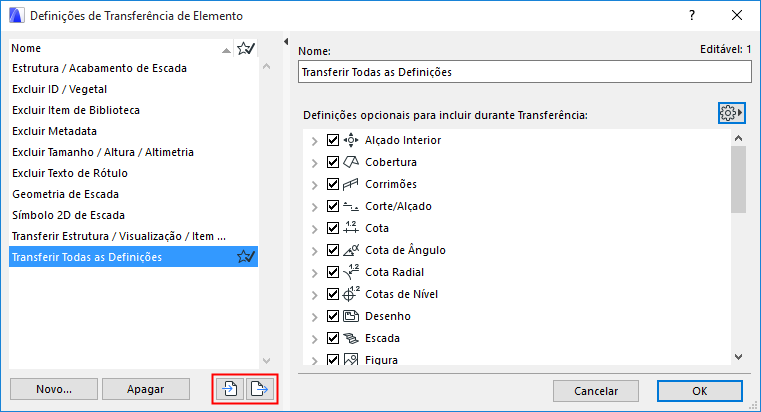Select the Excluir Metadata list entry

(54, 131)
